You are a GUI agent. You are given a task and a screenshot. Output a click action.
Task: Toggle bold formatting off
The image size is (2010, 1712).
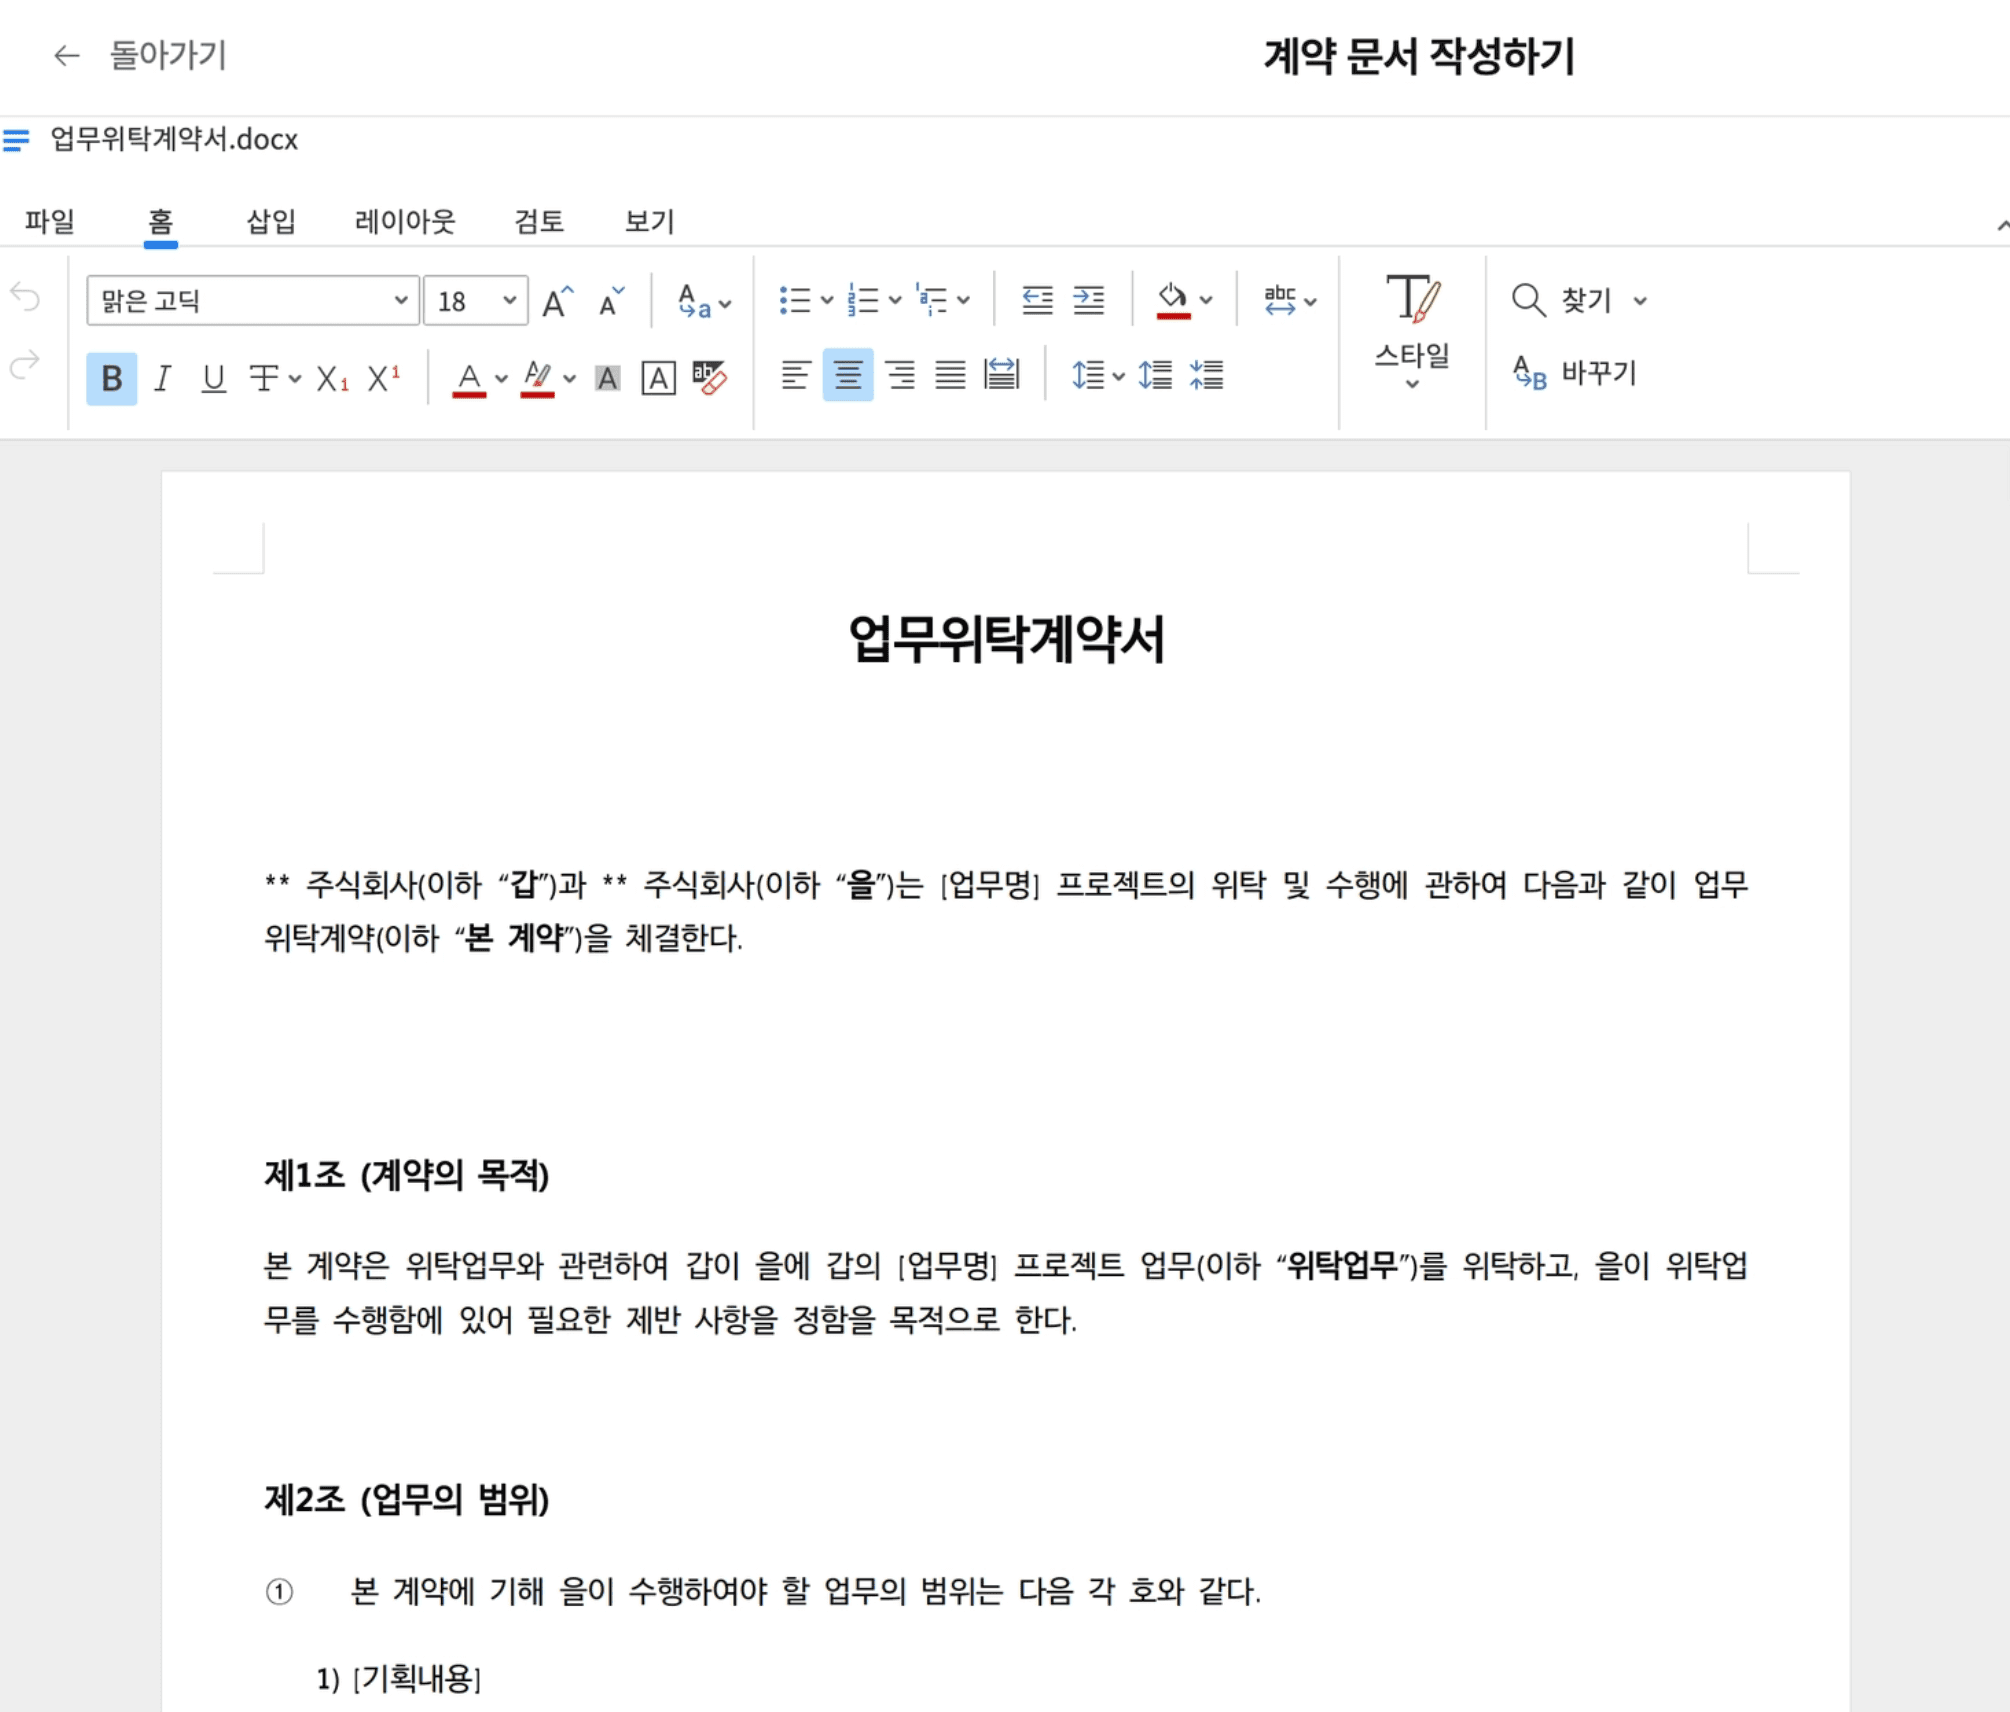[111, 378]
